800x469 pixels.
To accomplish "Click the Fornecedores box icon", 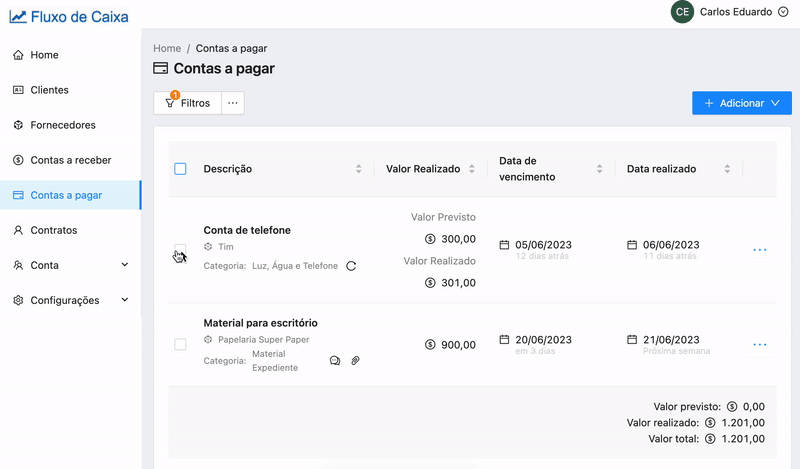I will 18,125.
